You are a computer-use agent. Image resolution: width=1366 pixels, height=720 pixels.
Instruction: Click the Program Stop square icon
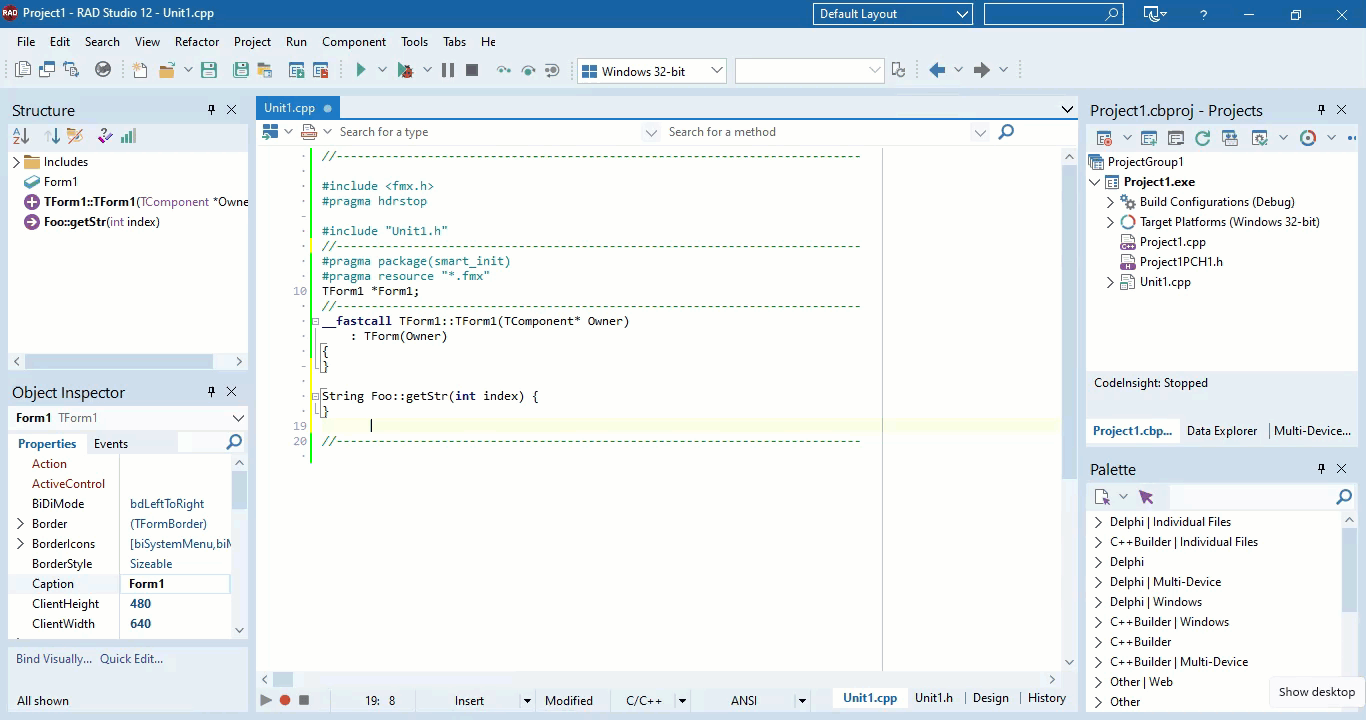click(x=472, y=70)
